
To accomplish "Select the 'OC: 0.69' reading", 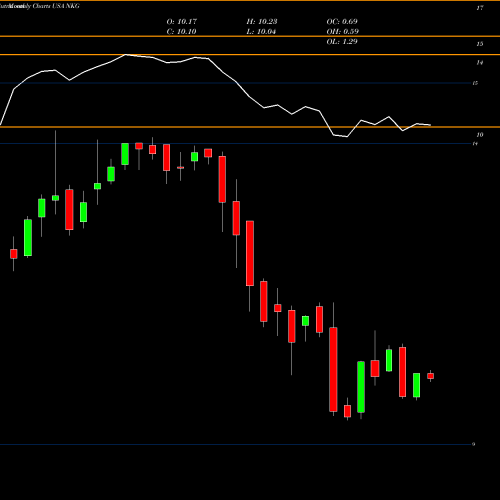I will (342, 21).
